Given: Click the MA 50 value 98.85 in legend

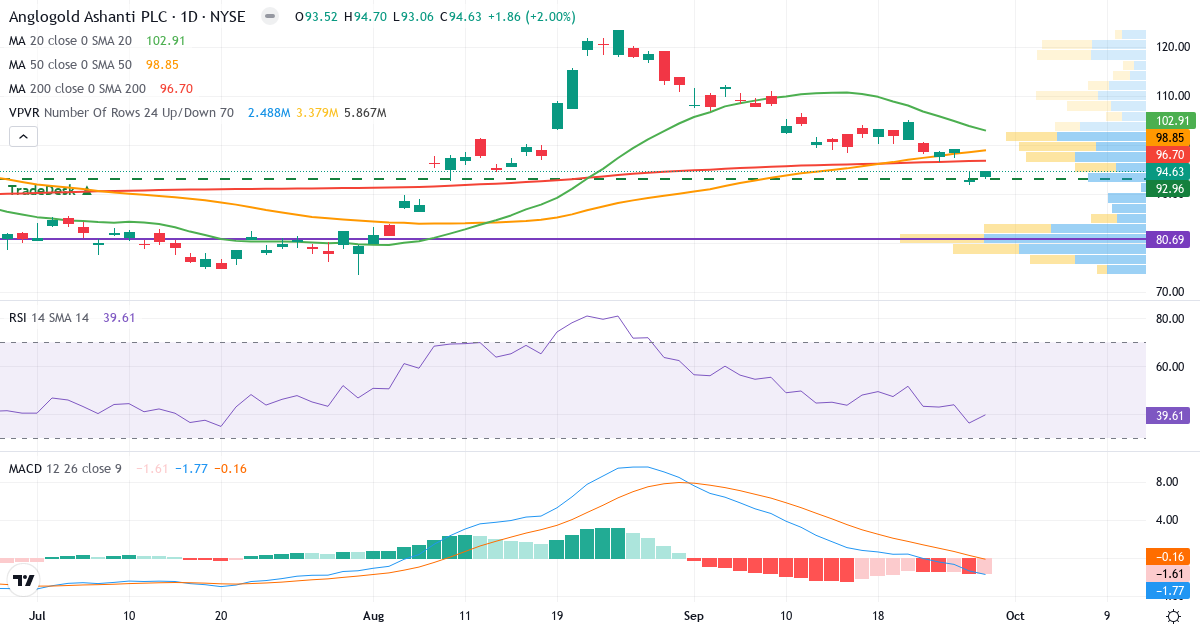Looking at the screenshot, I should point(163,65).
